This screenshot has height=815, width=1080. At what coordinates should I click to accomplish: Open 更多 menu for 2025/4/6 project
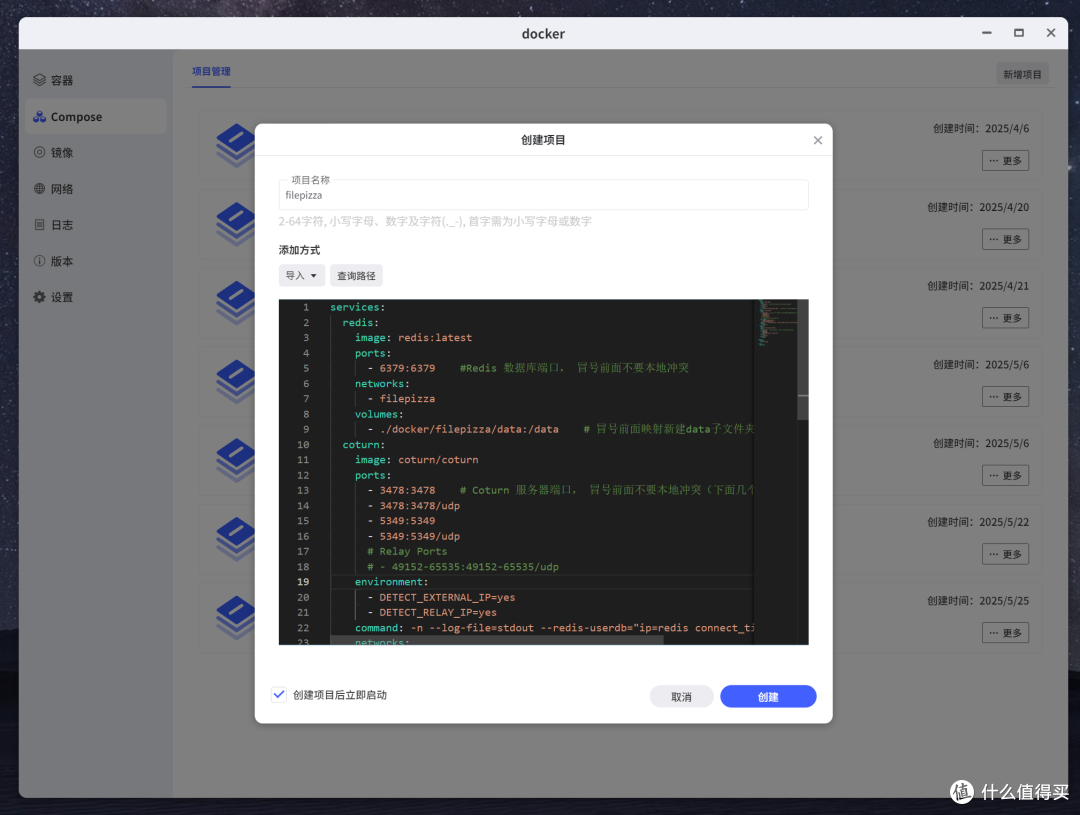(1005, 161)
